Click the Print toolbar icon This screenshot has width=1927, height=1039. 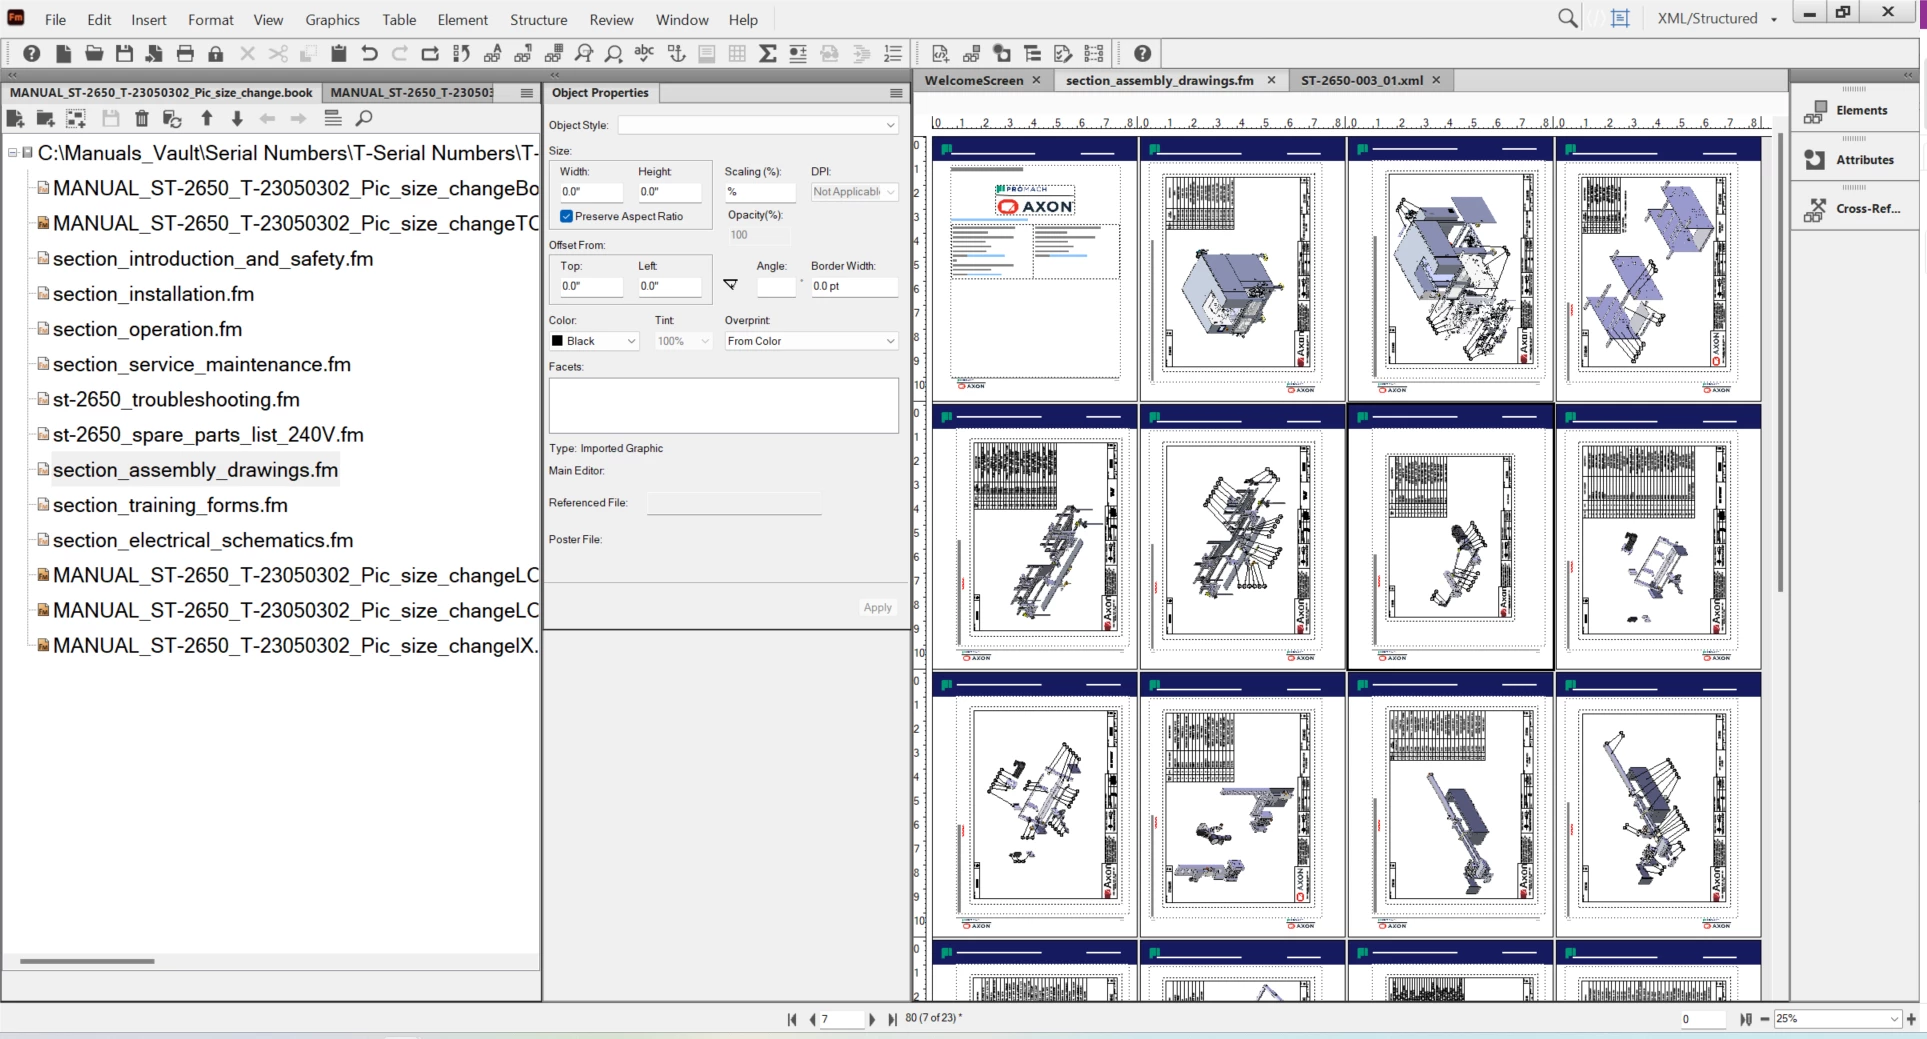pos(185,54)
